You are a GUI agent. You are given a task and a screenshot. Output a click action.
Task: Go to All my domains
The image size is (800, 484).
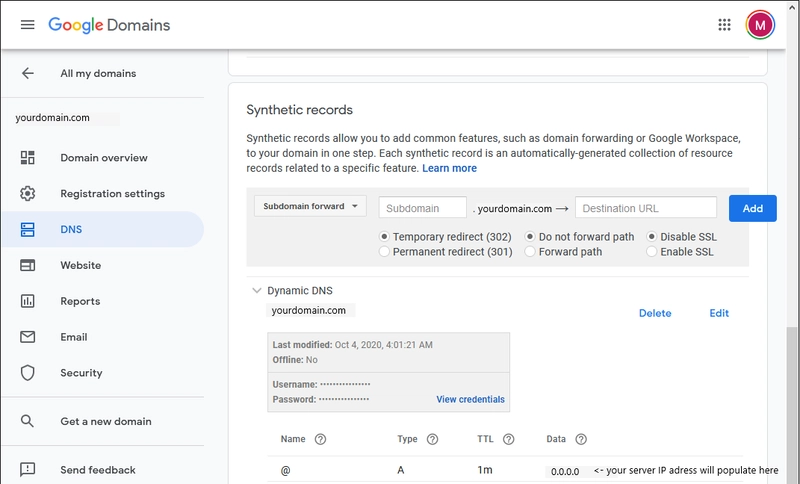coord(98,73)
